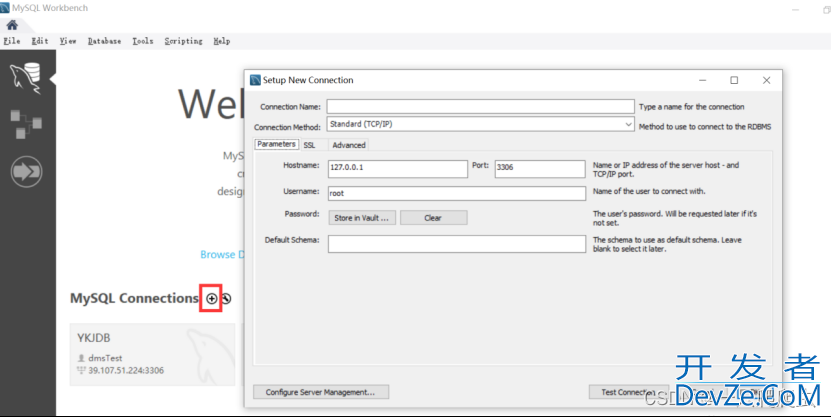Click the 39.107.51.224:3306 host text
The height and width of the screenshot is (417, 831).
[x=126, y=370]
